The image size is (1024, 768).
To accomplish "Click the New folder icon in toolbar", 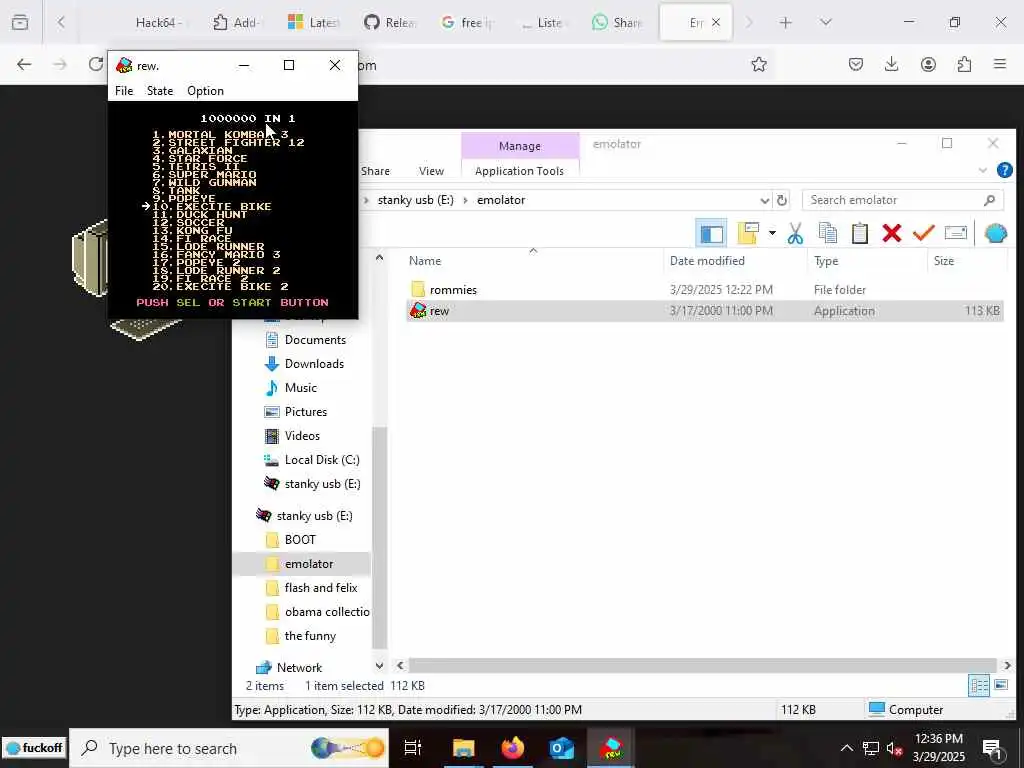I will 748,233.
